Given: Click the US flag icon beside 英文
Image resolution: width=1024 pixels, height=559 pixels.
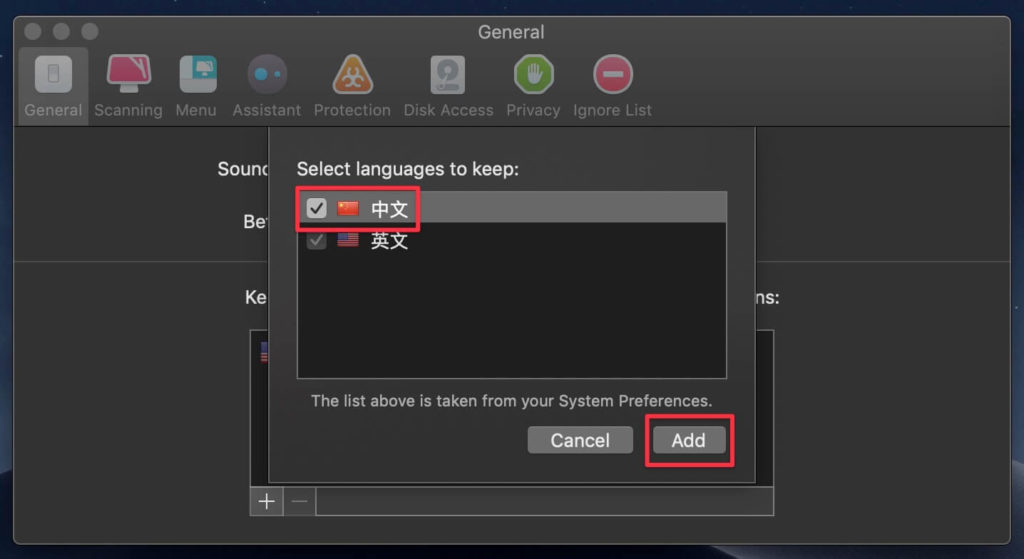Looking at the screenshot, I should (x=348, y=240).
